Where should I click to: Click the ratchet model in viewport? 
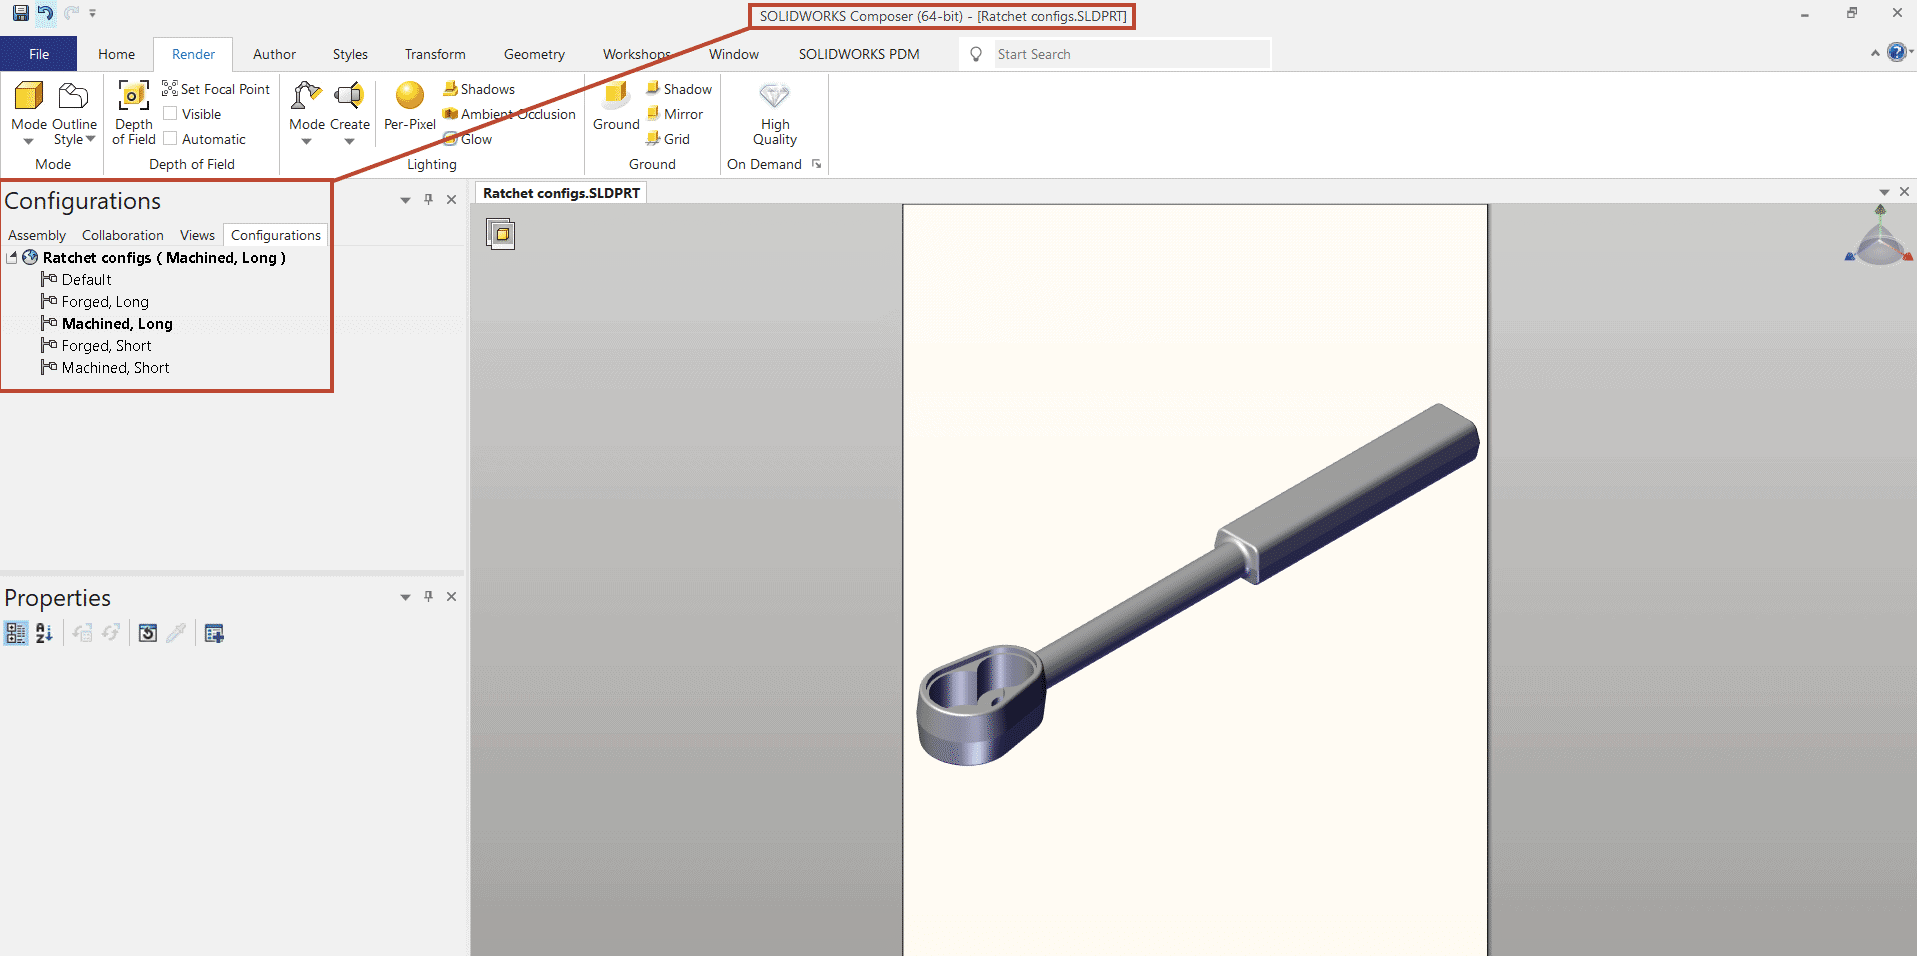pyautogui.click(x=1197, y=585)
